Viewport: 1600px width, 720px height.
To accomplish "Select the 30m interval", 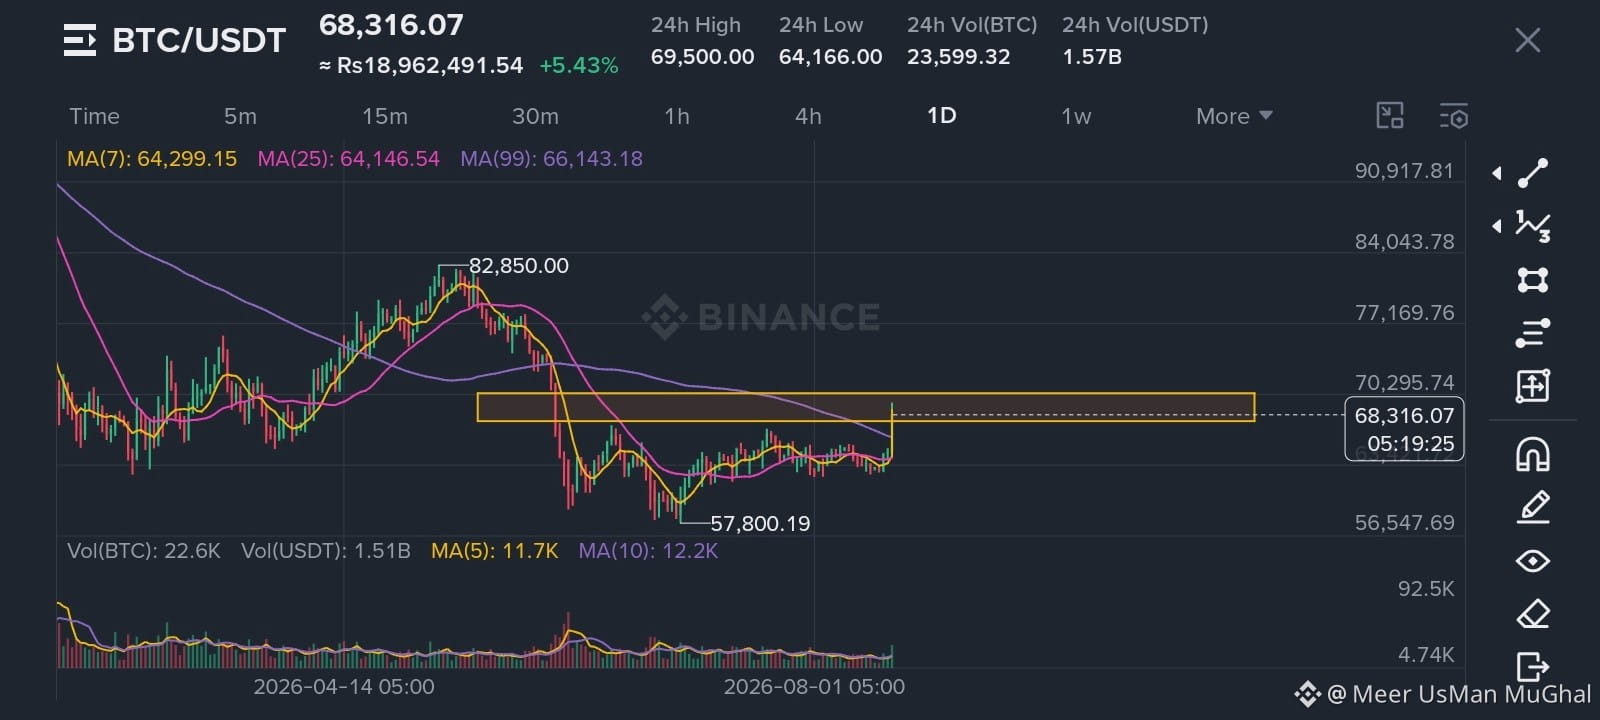I will 535,116.
